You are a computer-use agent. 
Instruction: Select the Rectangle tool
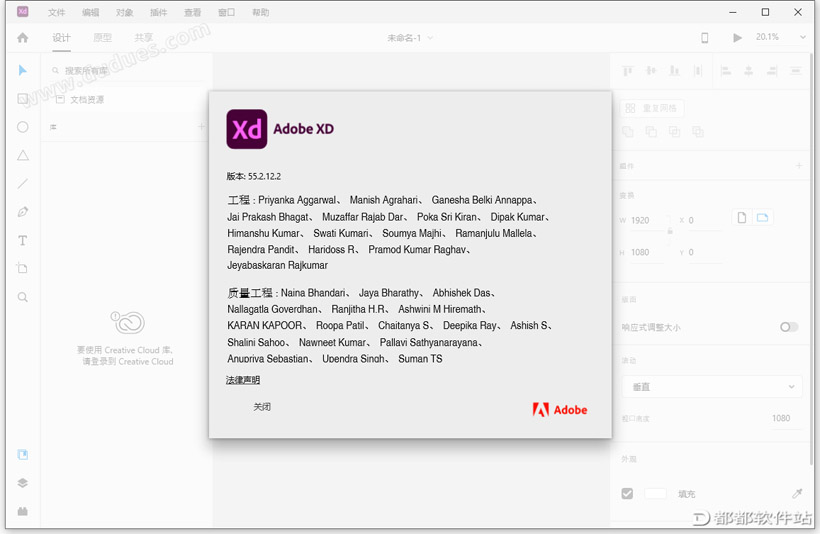22,98
